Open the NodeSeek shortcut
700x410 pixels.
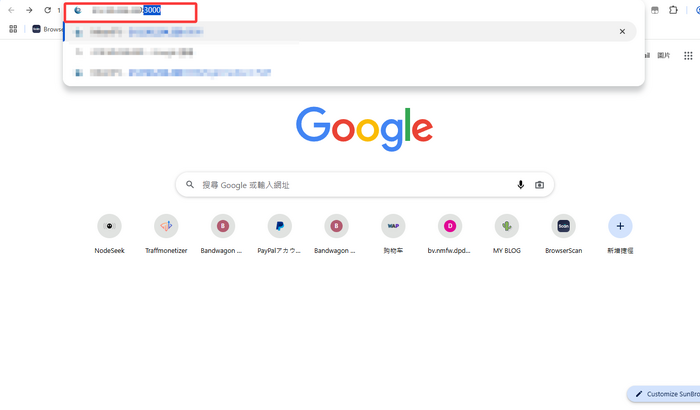point(109,227)
